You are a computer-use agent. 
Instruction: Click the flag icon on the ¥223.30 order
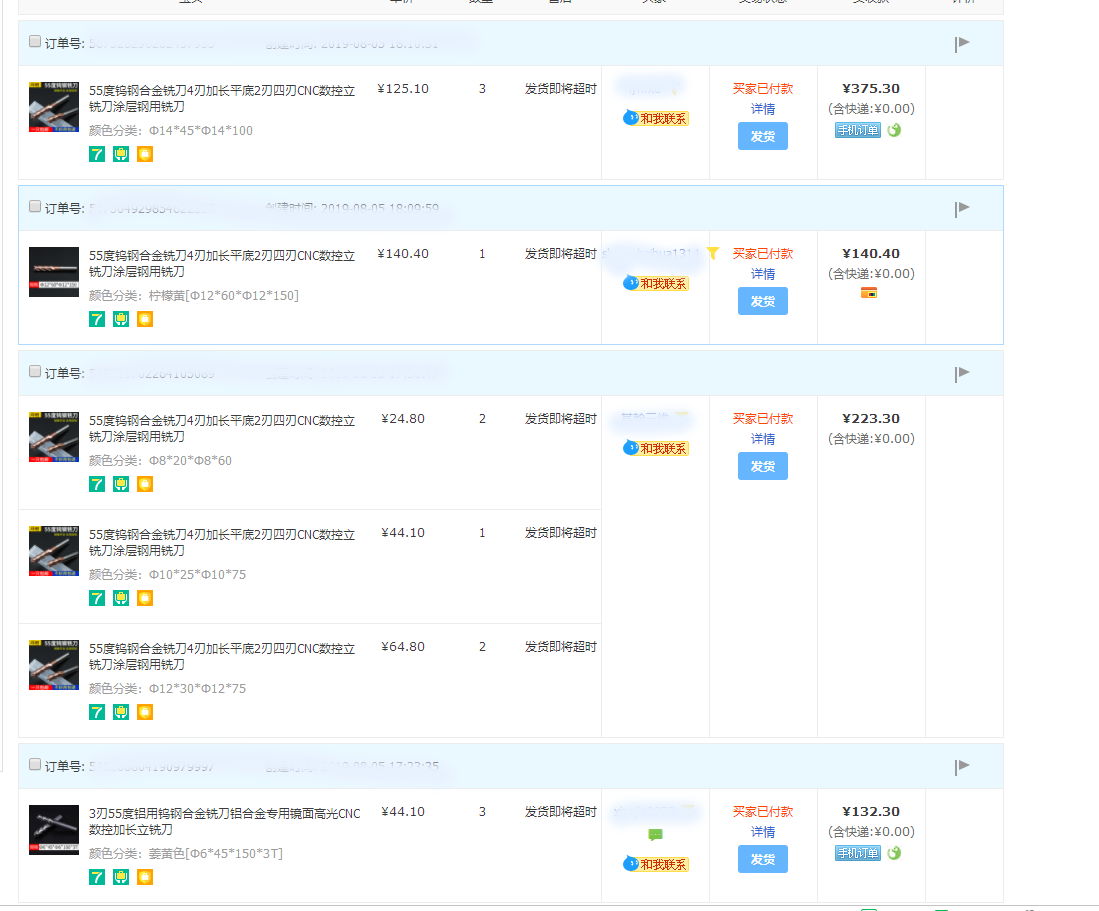(962, 373)
